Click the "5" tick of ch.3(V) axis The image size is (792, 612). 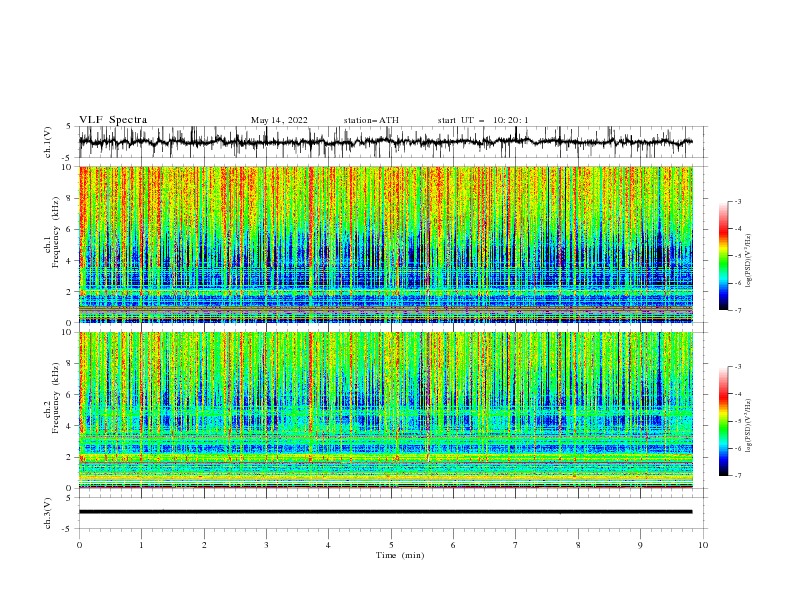(x=69, y=498)
